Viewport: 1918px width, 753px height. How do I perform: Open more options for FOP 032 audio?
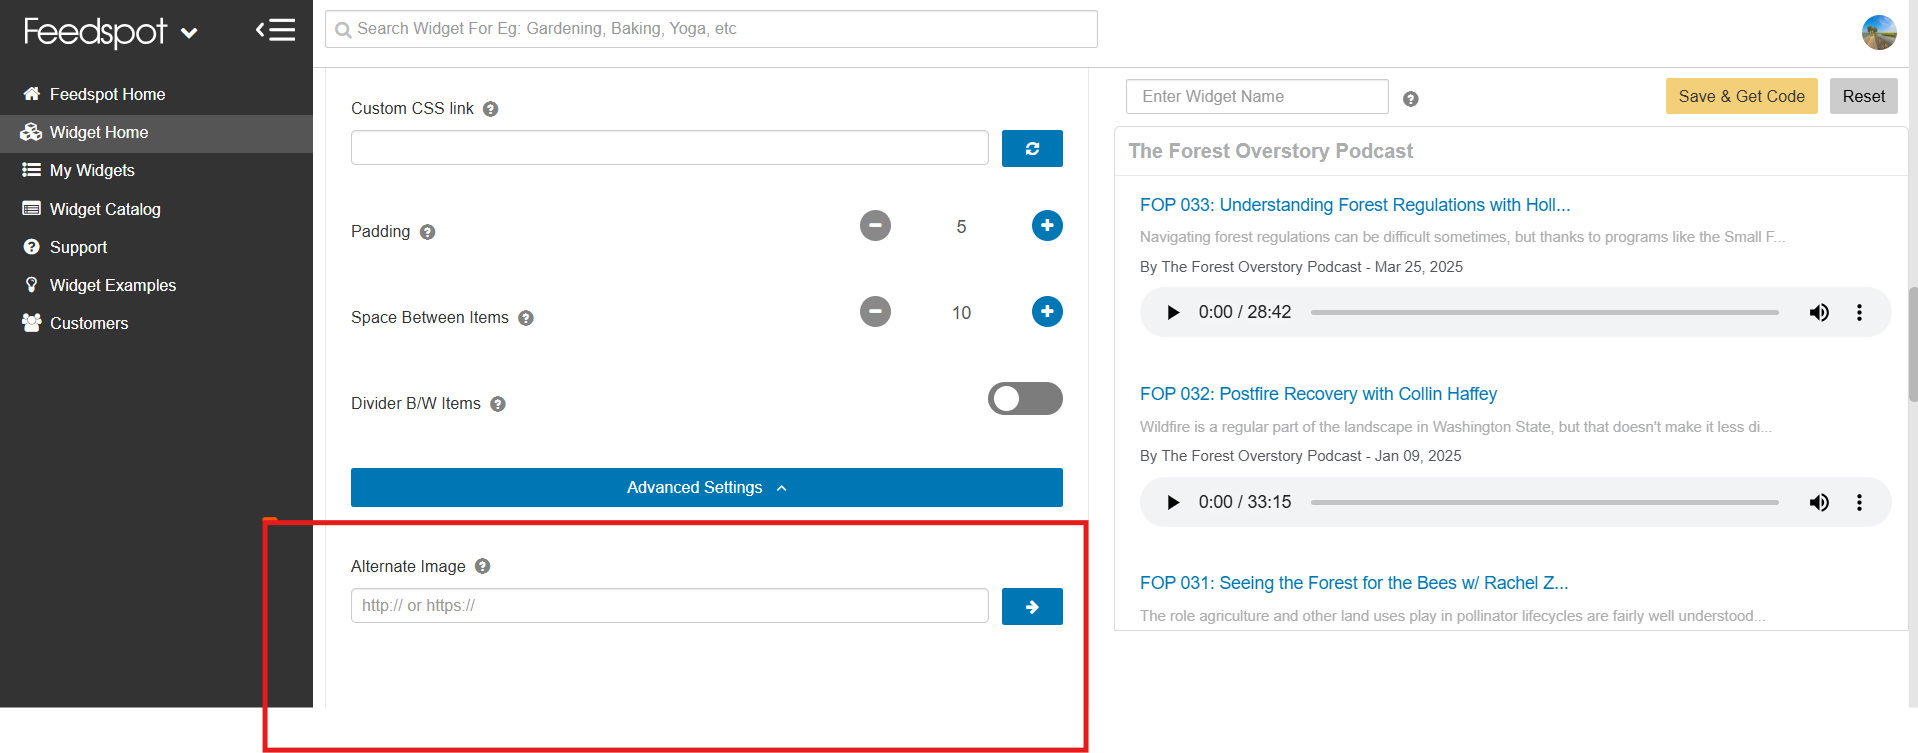(x=1859, y=502)
